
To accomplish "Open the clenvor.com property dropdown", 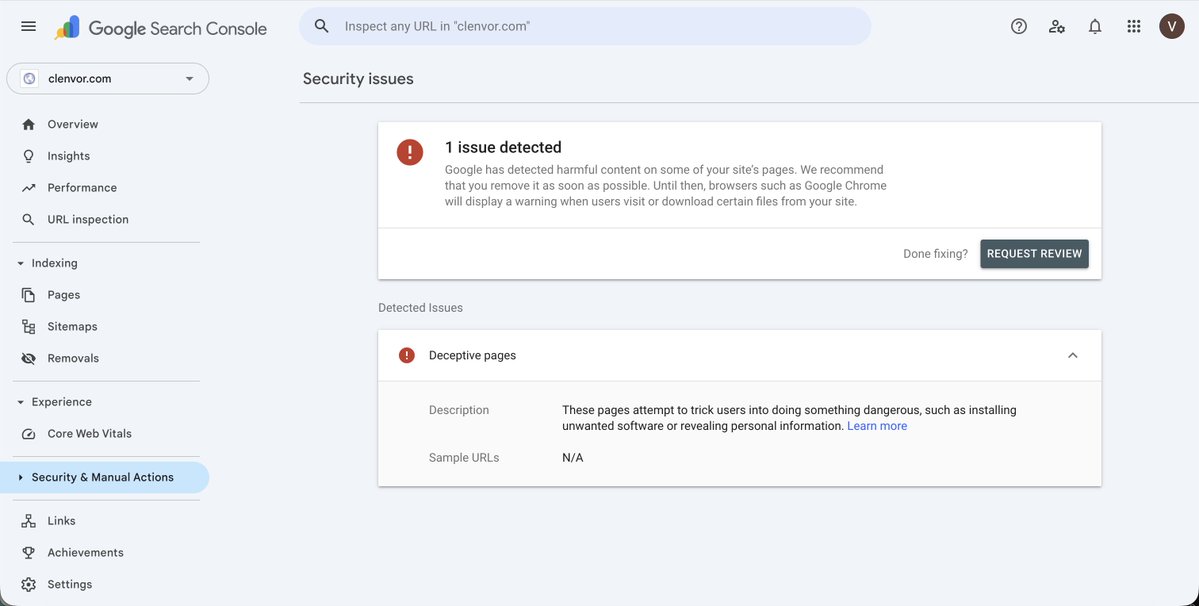I will [108, 79].
